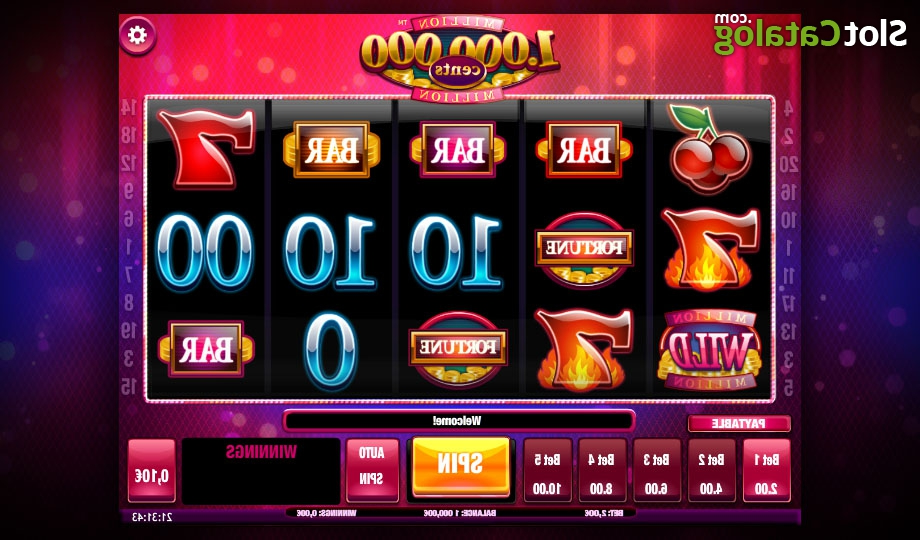This screenshot has height=540, width=920.
Task: Select Bet 2 at 4.00
Action: [x=712, y=470]
